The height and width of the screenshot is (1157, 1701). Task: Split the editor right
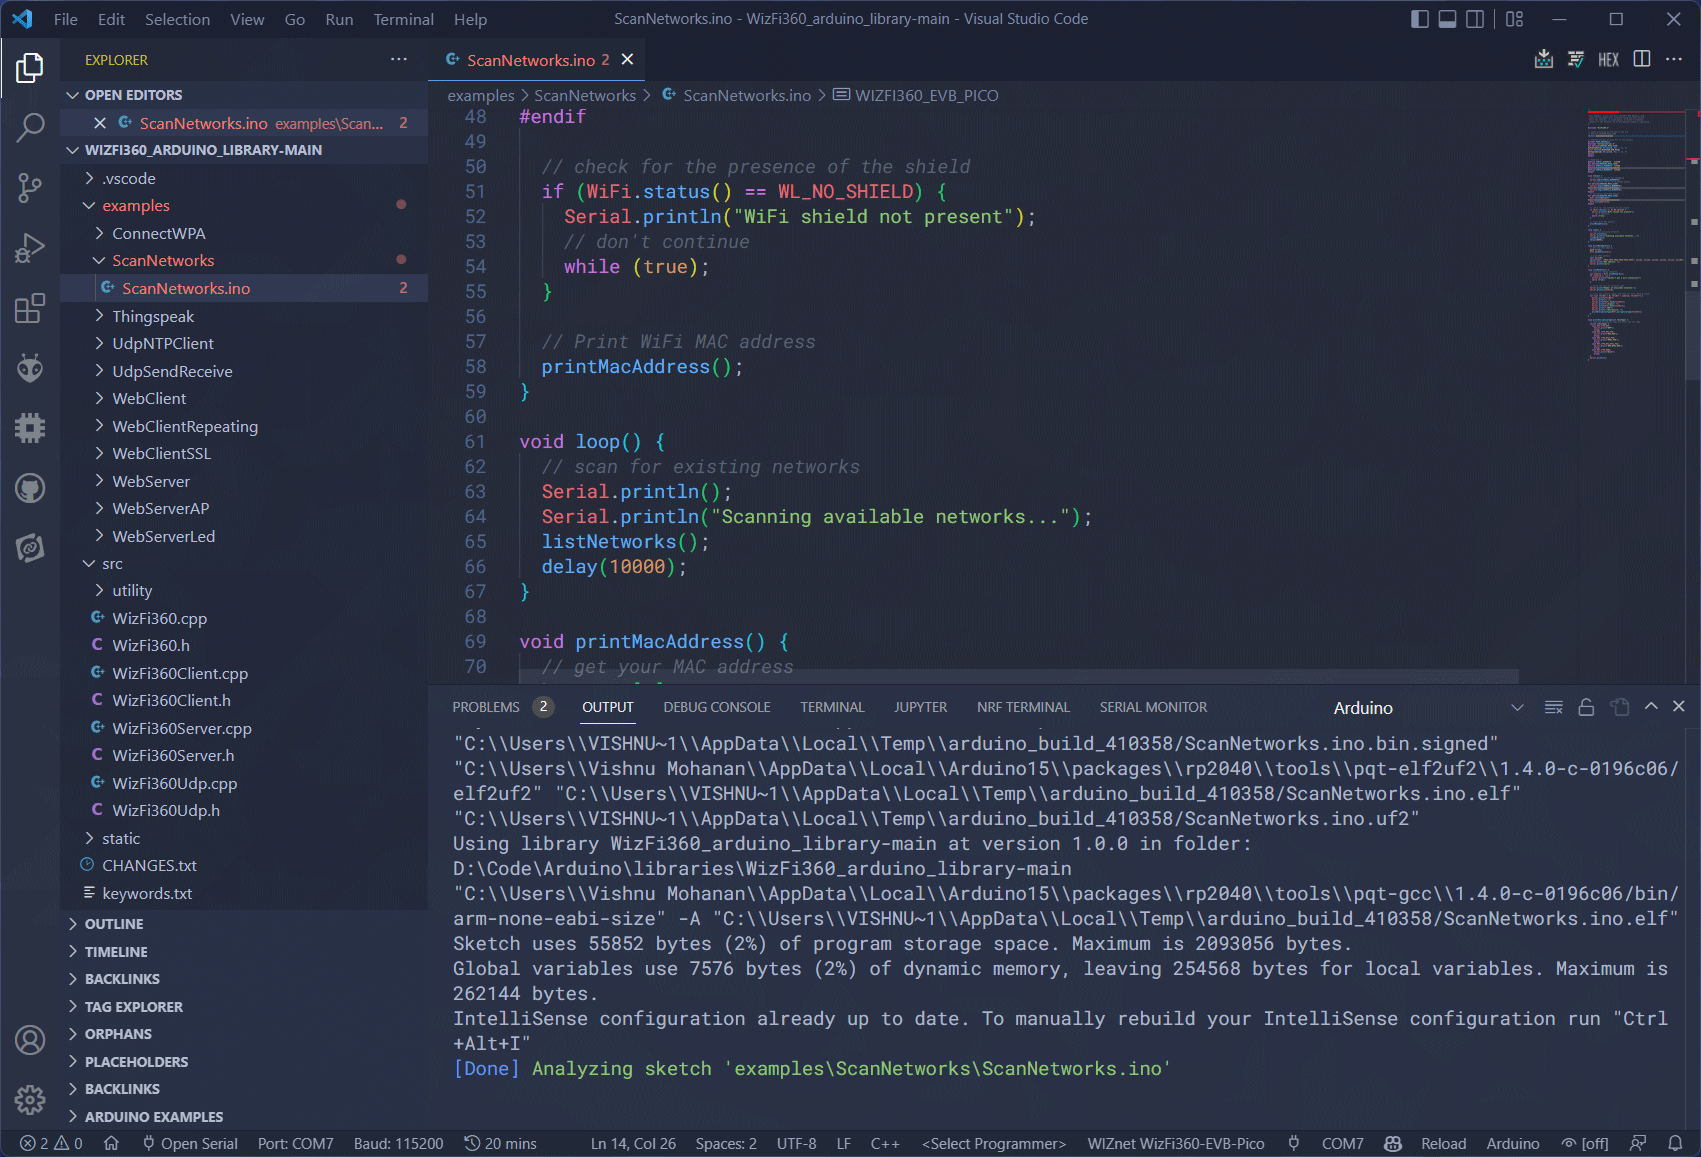coord(1642,59)
